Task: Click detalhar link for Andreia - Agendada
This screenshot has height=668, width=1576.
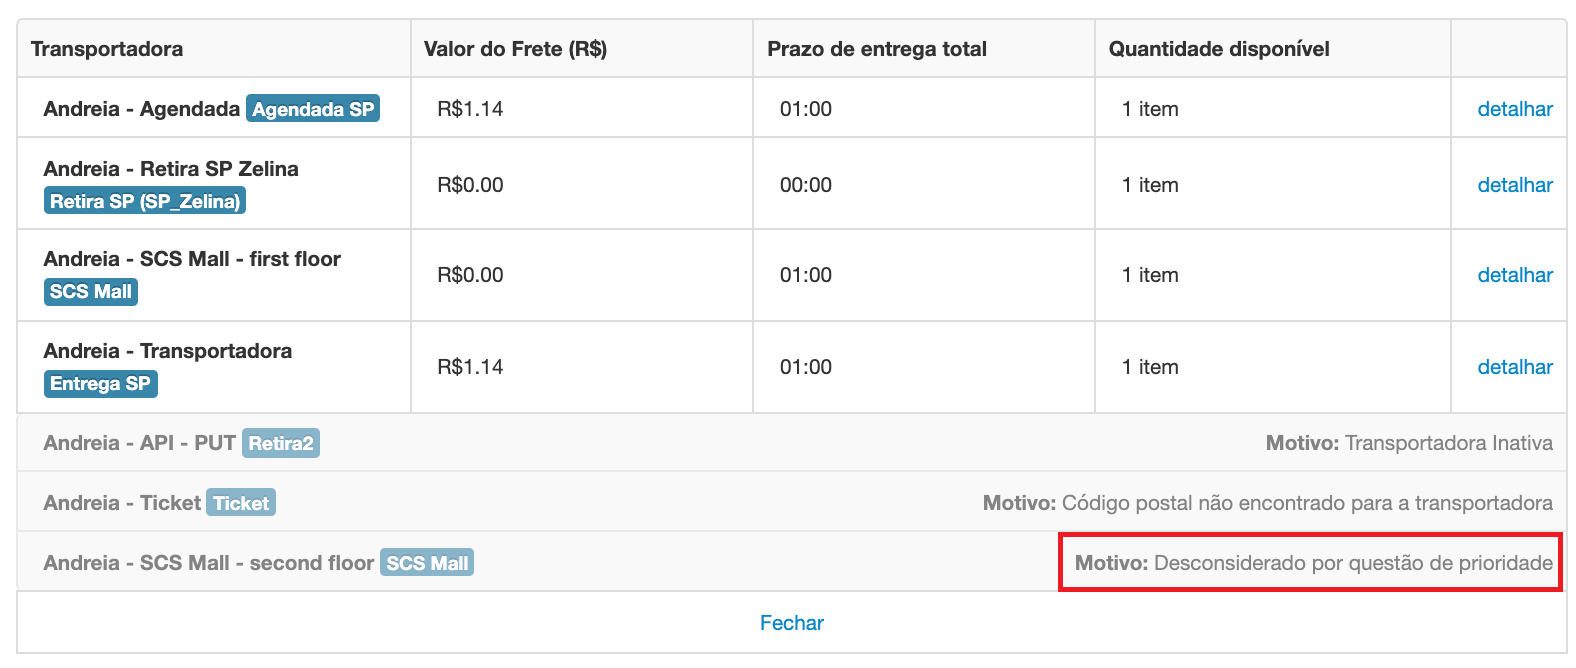Action: (x=1515, y=109)
